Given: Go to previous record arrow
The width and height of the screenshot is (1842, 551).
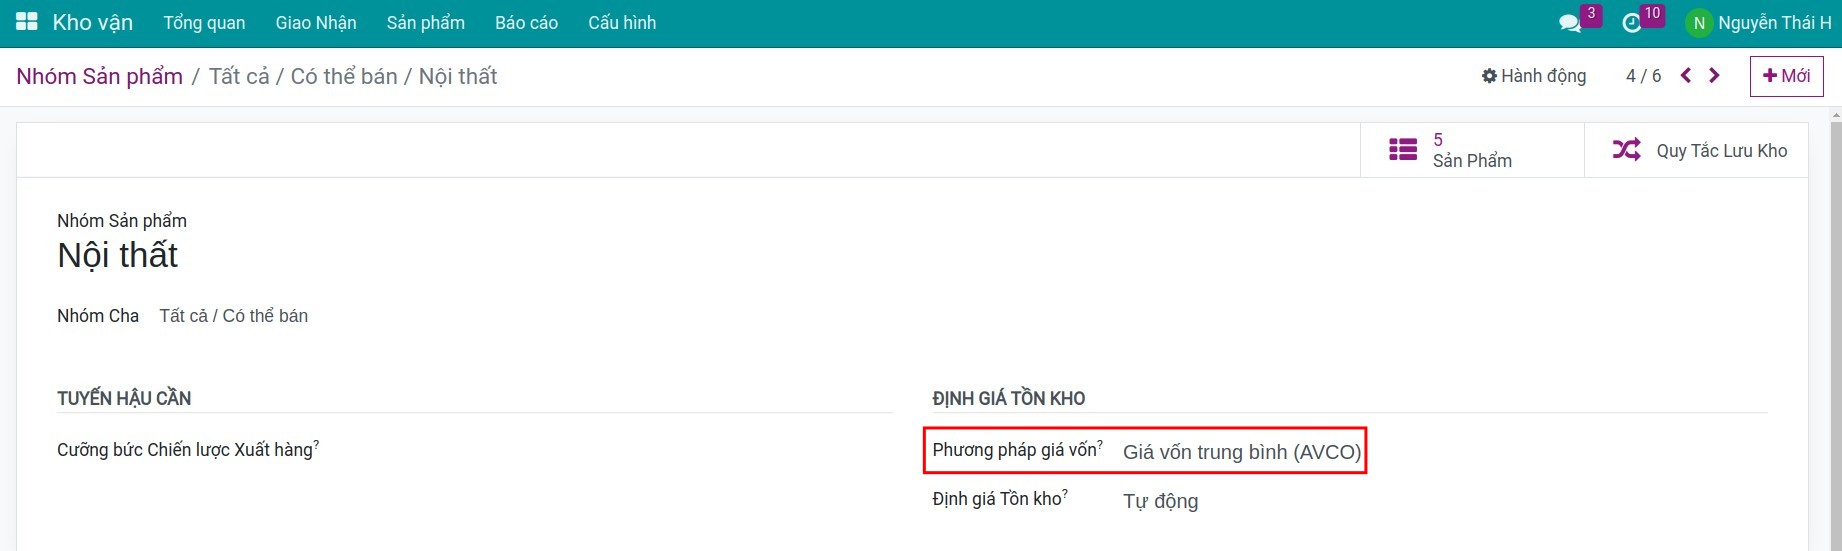Looking at the screenshot, I should [x=1686, y=75].
